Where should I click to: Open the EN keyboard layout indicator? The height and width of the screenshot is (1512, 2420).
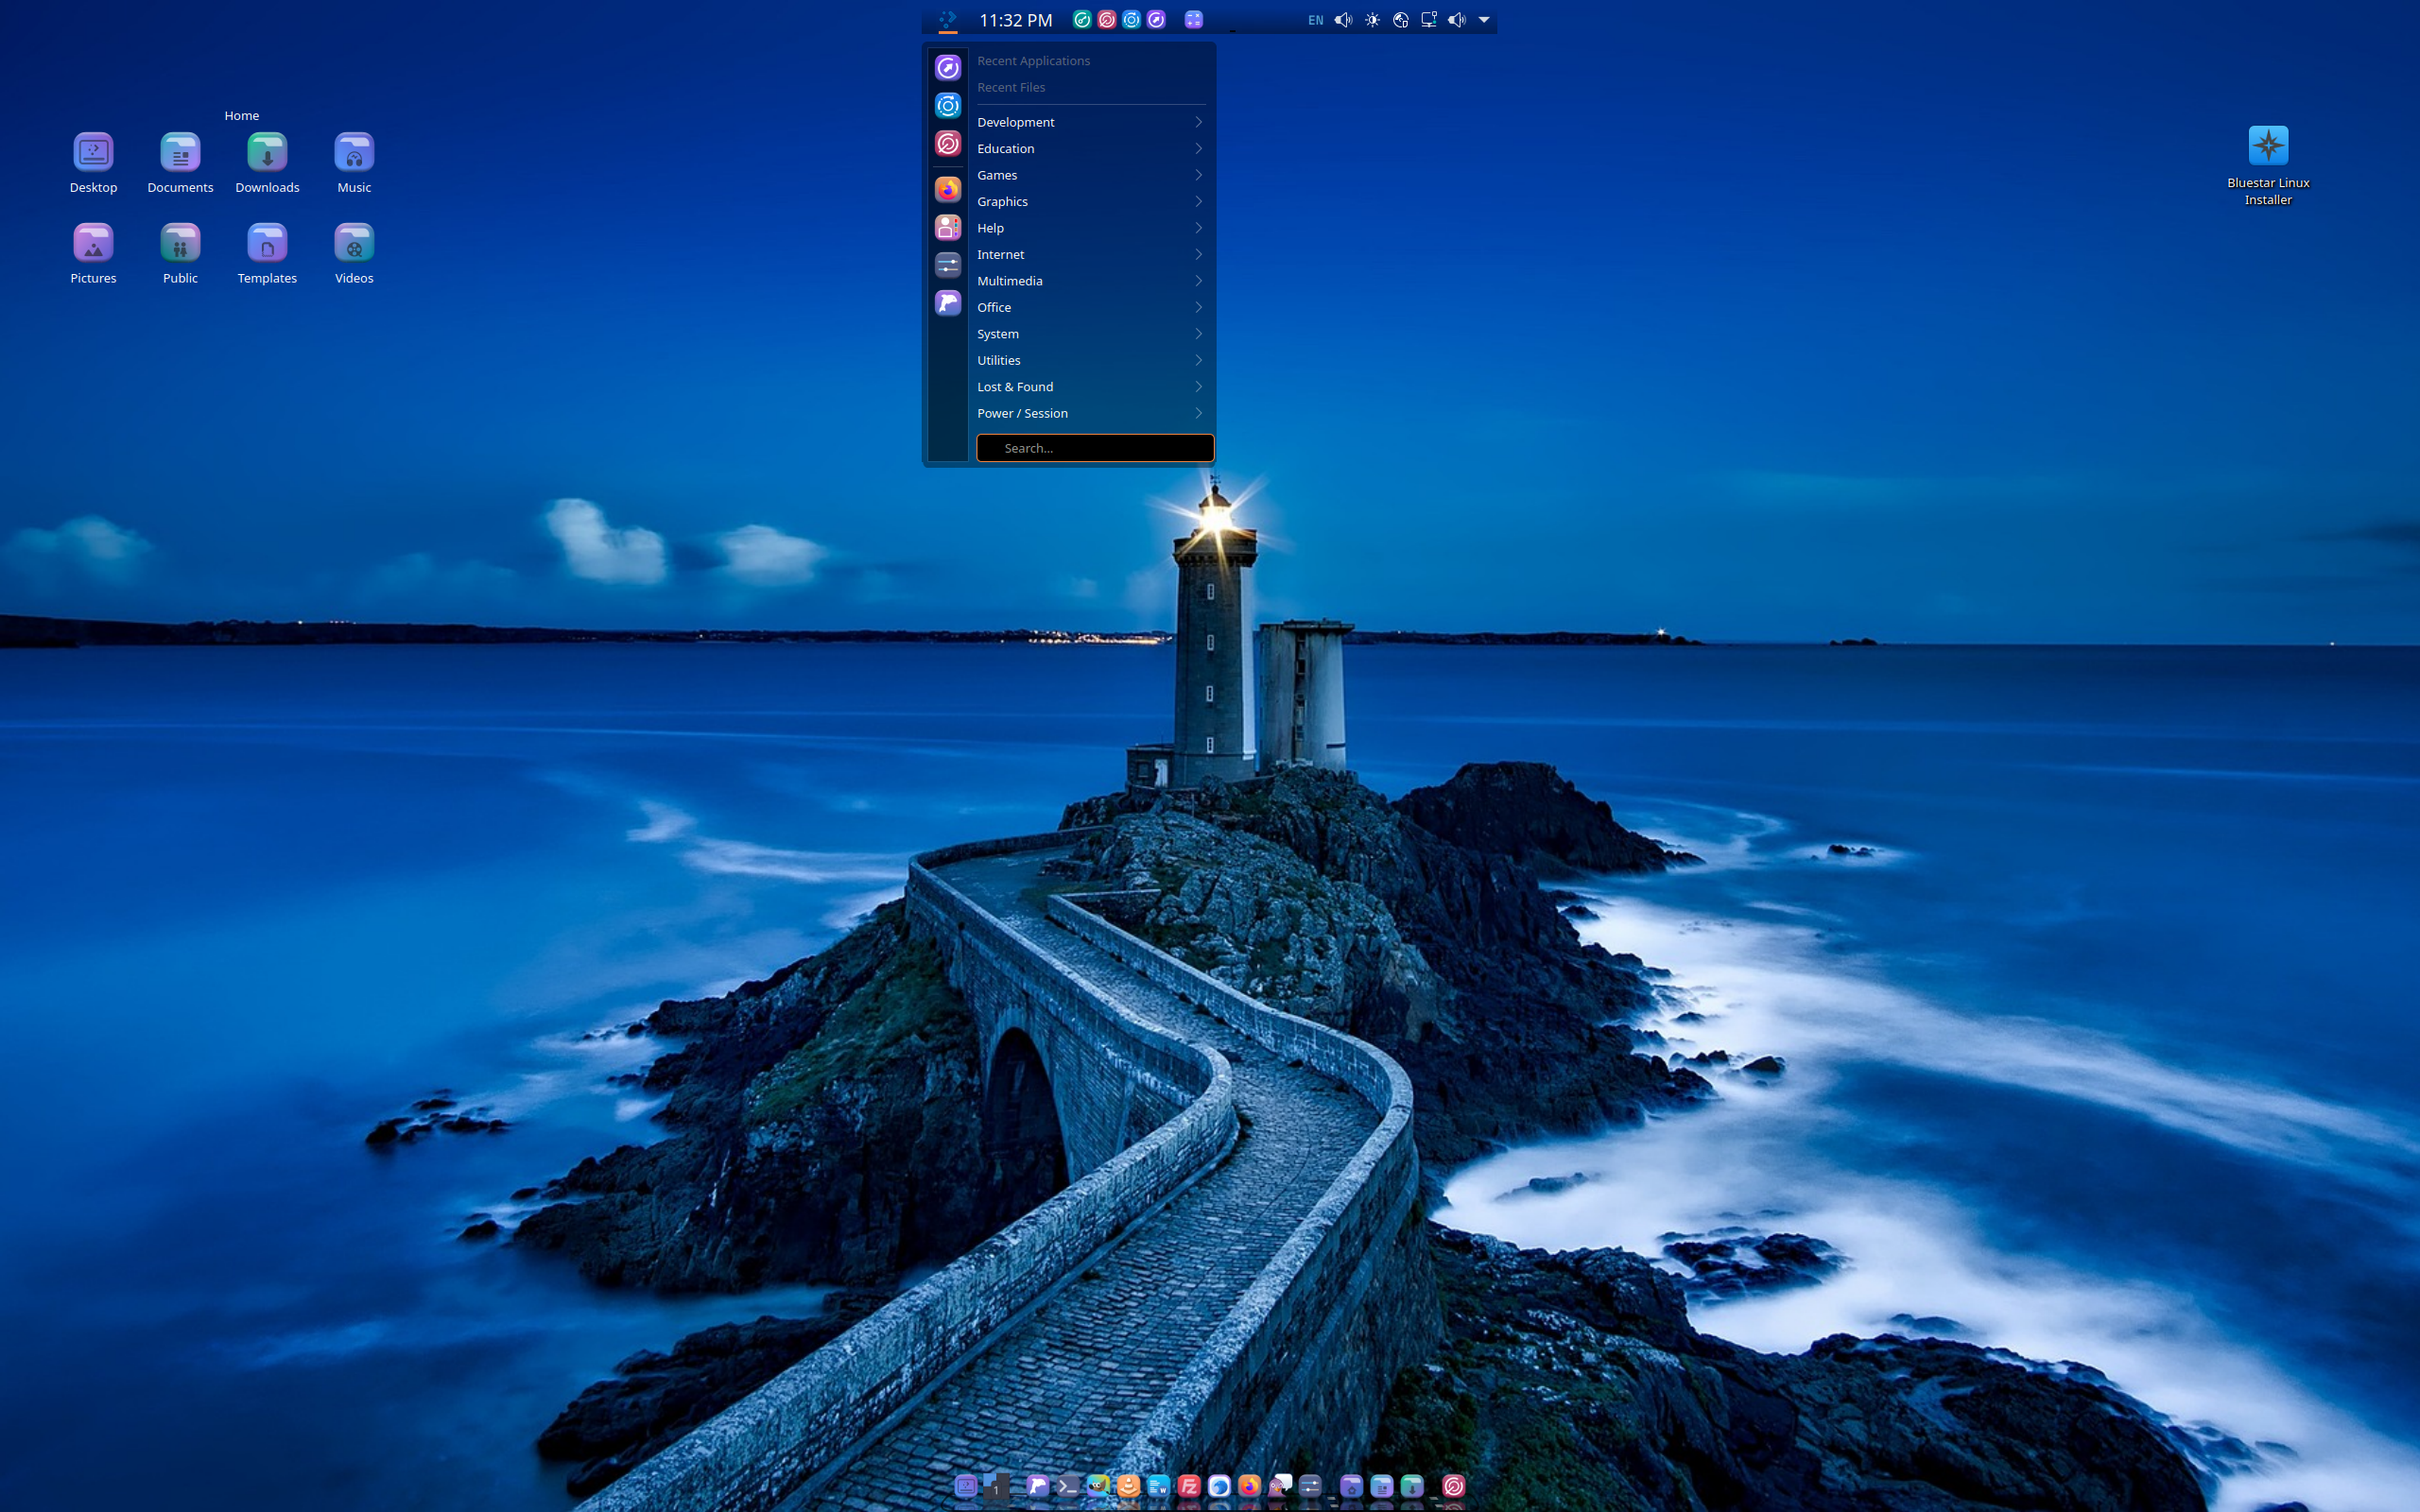click(1315, 20)
